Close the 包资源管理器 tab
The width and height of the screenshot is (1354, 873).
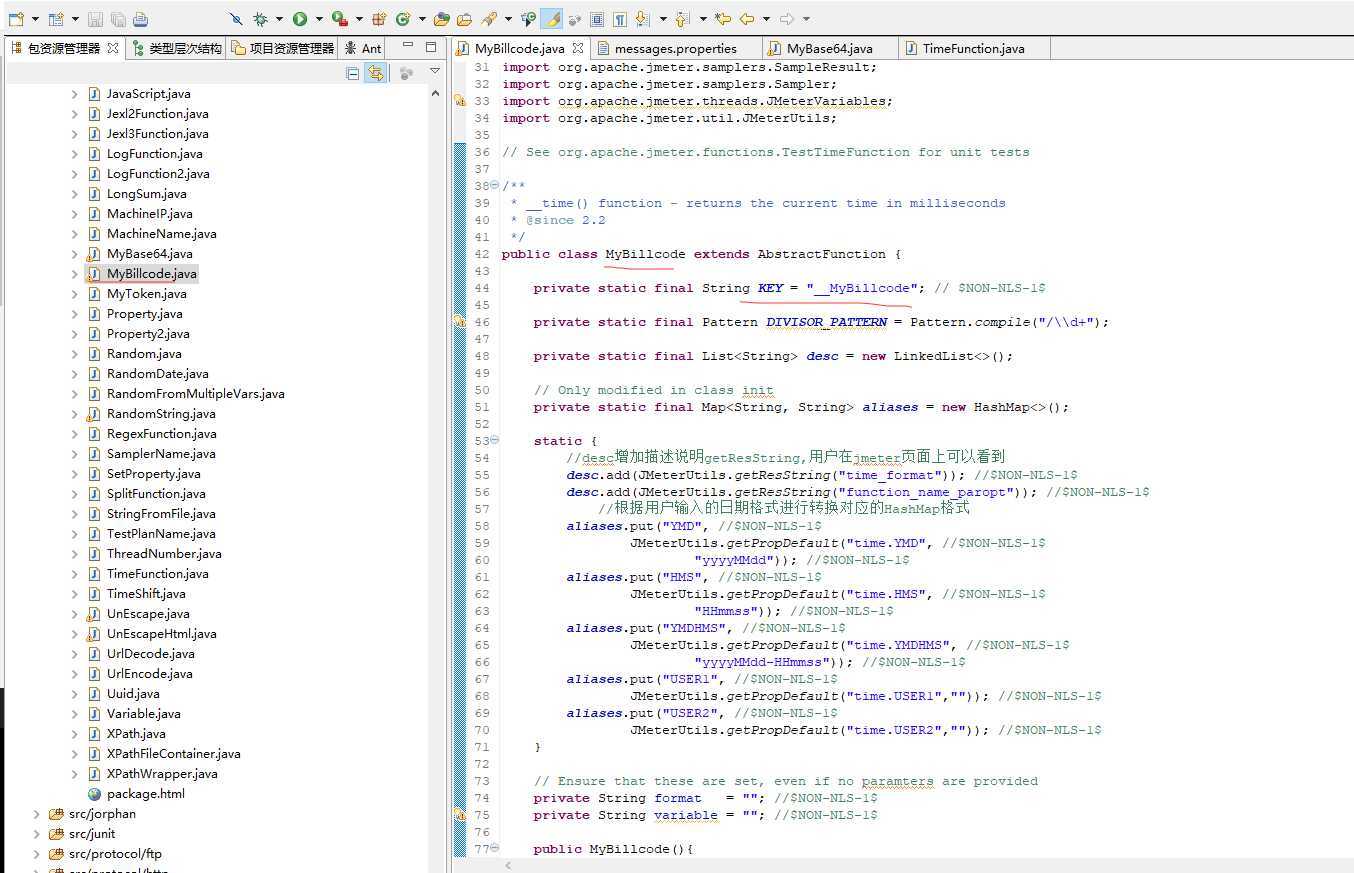112,47
